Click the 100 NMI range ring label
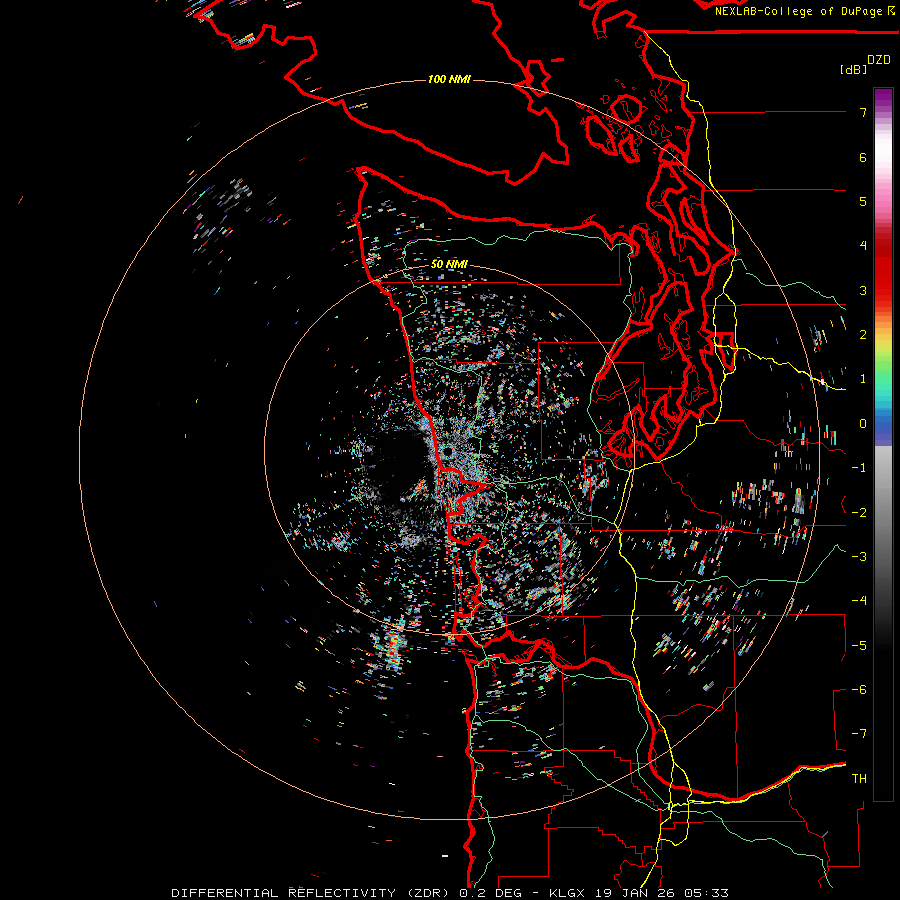The image size is (900, 900). 449,79
